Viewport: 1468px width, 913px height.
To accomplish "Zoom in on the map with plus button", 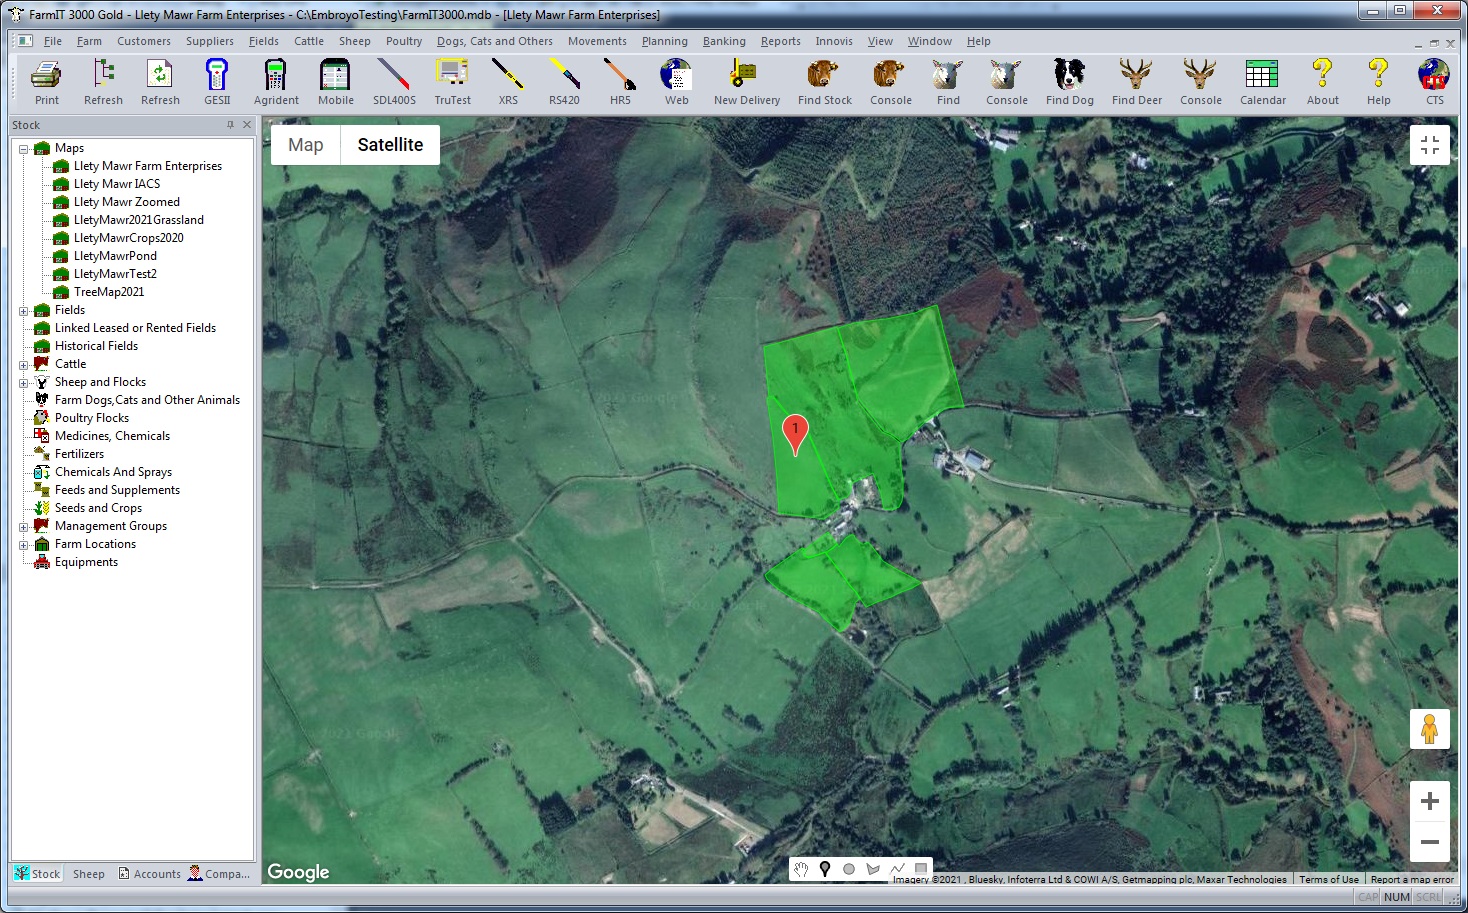I will (1430, 801).
